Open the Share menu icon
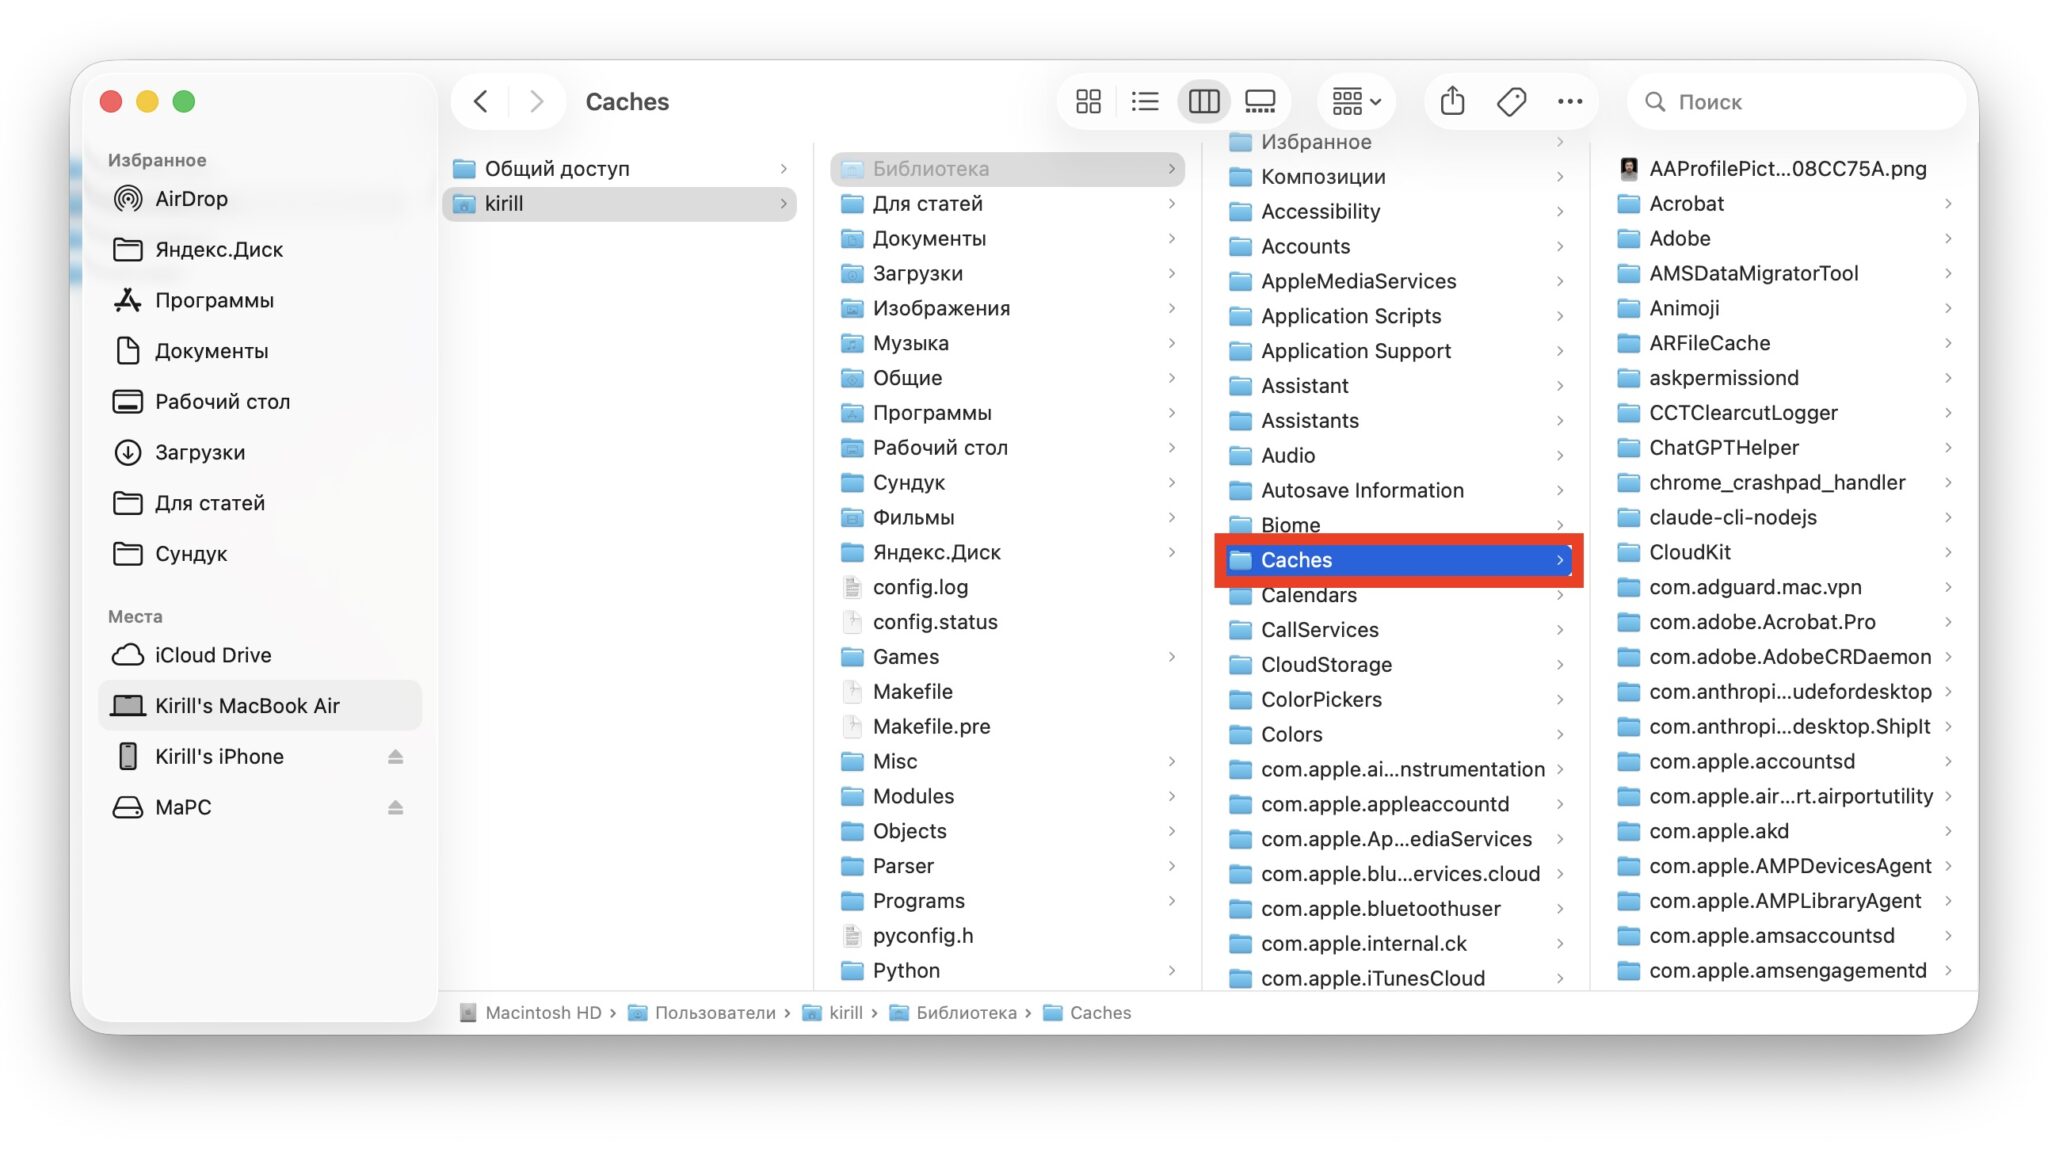Screen dimensions: 2048x1152 click(x=1452, y=101)
